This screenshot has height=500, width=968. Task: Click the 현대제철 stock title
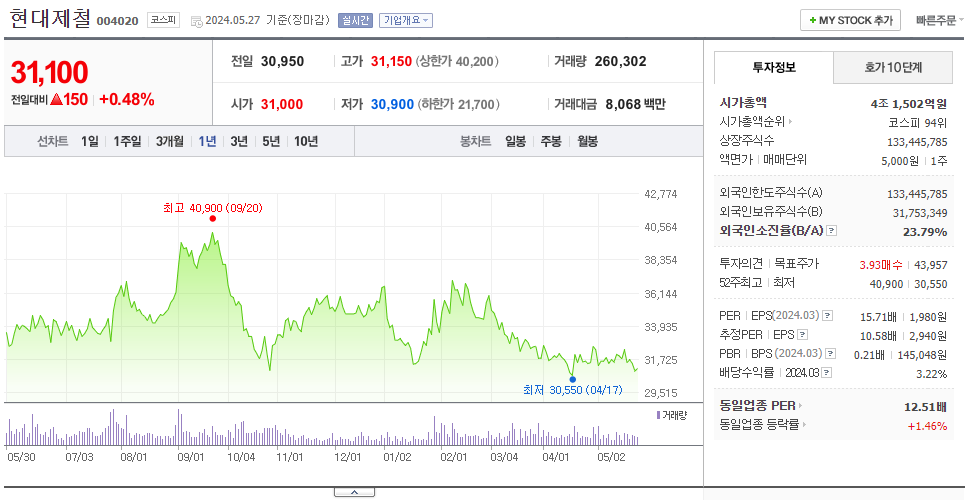50,19
